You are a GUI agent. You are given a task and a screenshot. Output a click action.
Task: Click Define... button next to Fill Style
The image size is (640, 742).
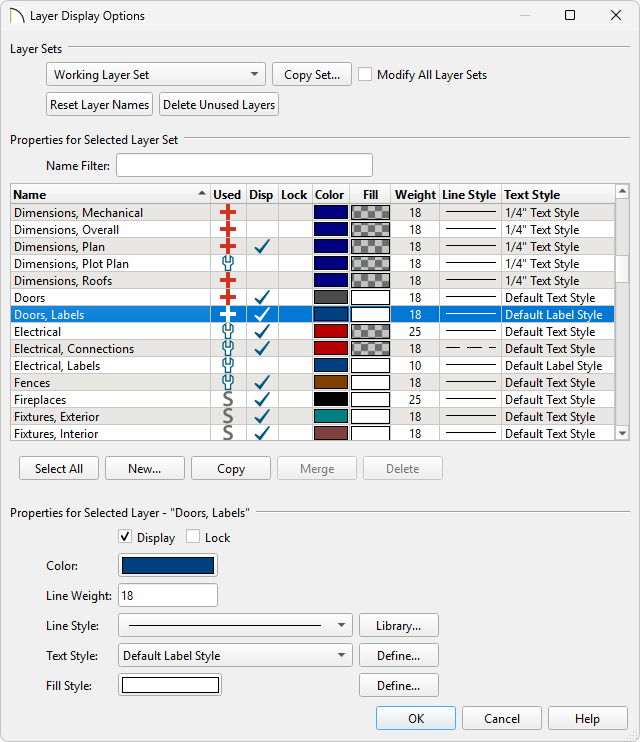pyautogui.click(x=399, y=685)
